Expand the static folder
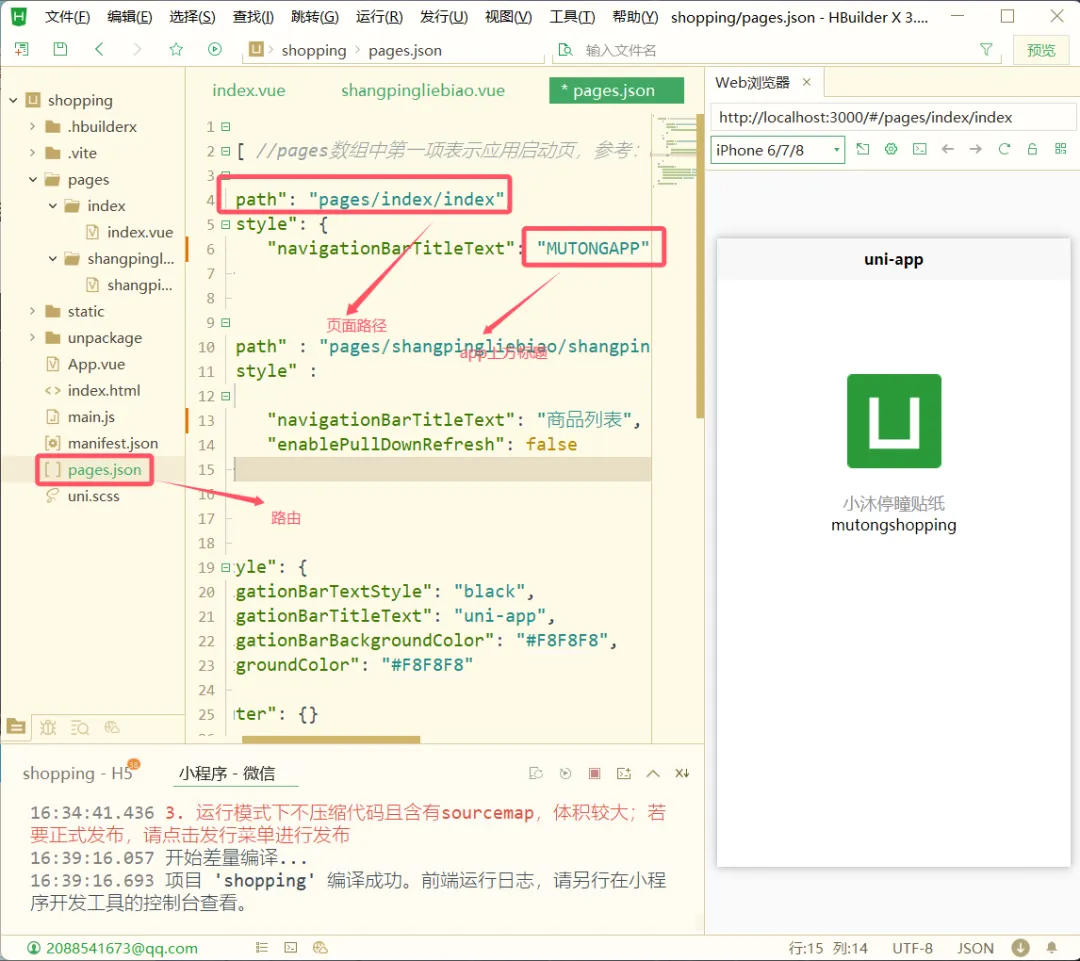The image size is (1080, 961). [32, 311]
